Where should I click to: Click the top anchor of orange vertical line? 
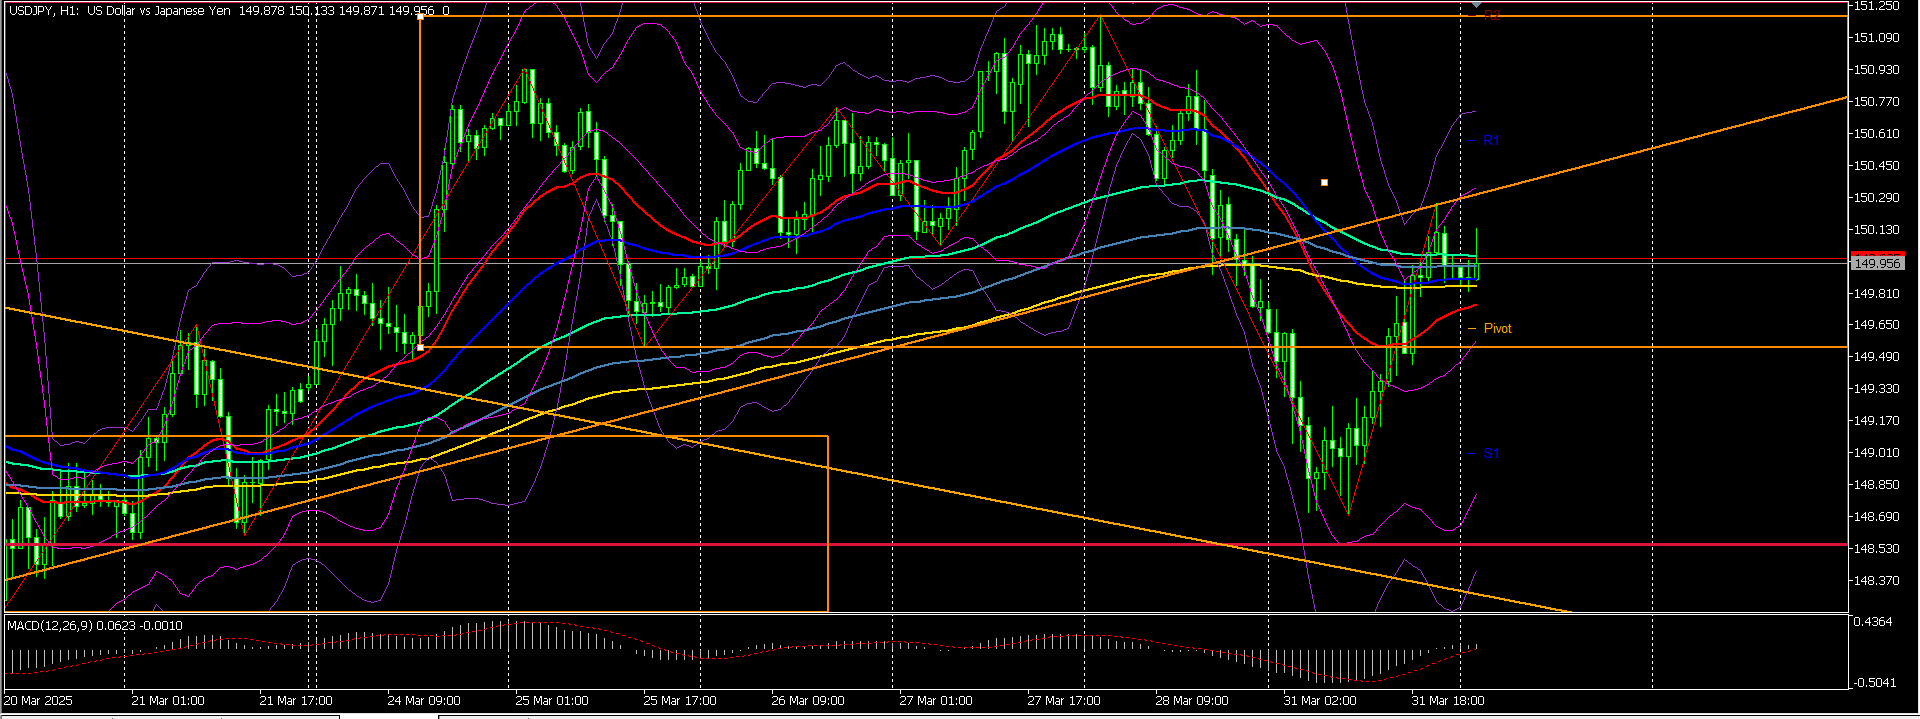click(x=420, y=18)
